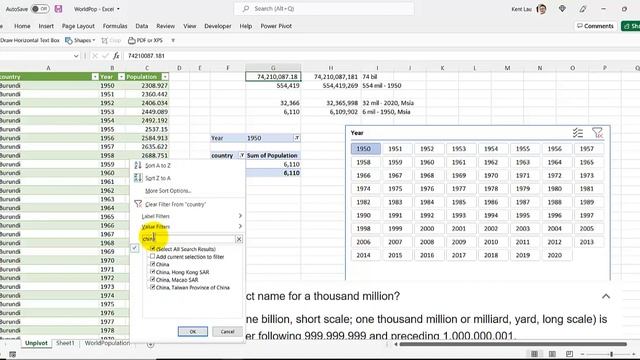Open the Formulas ribbon tab
The height and width of the screenshot is (360, 640).
tap(115, 26)
